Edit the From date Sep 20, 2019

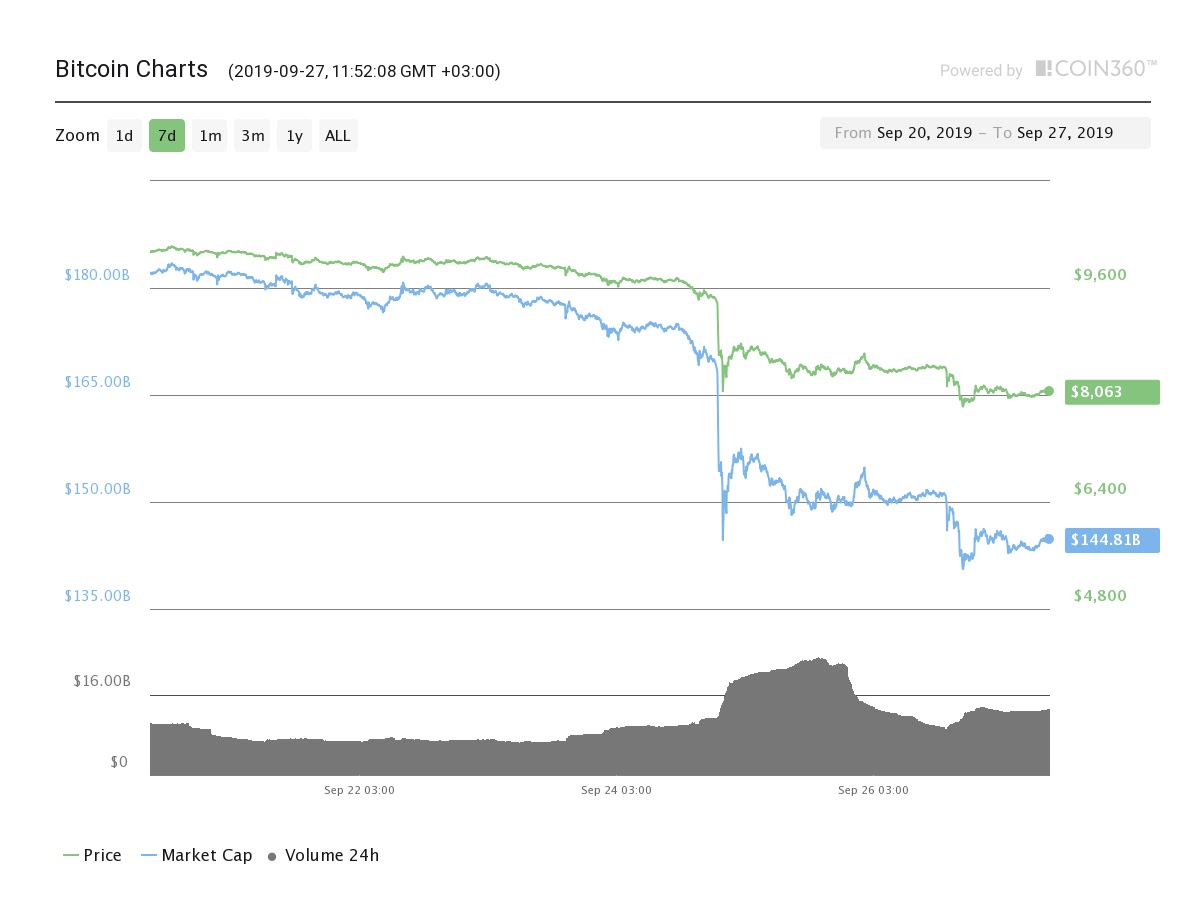(924, 133)
